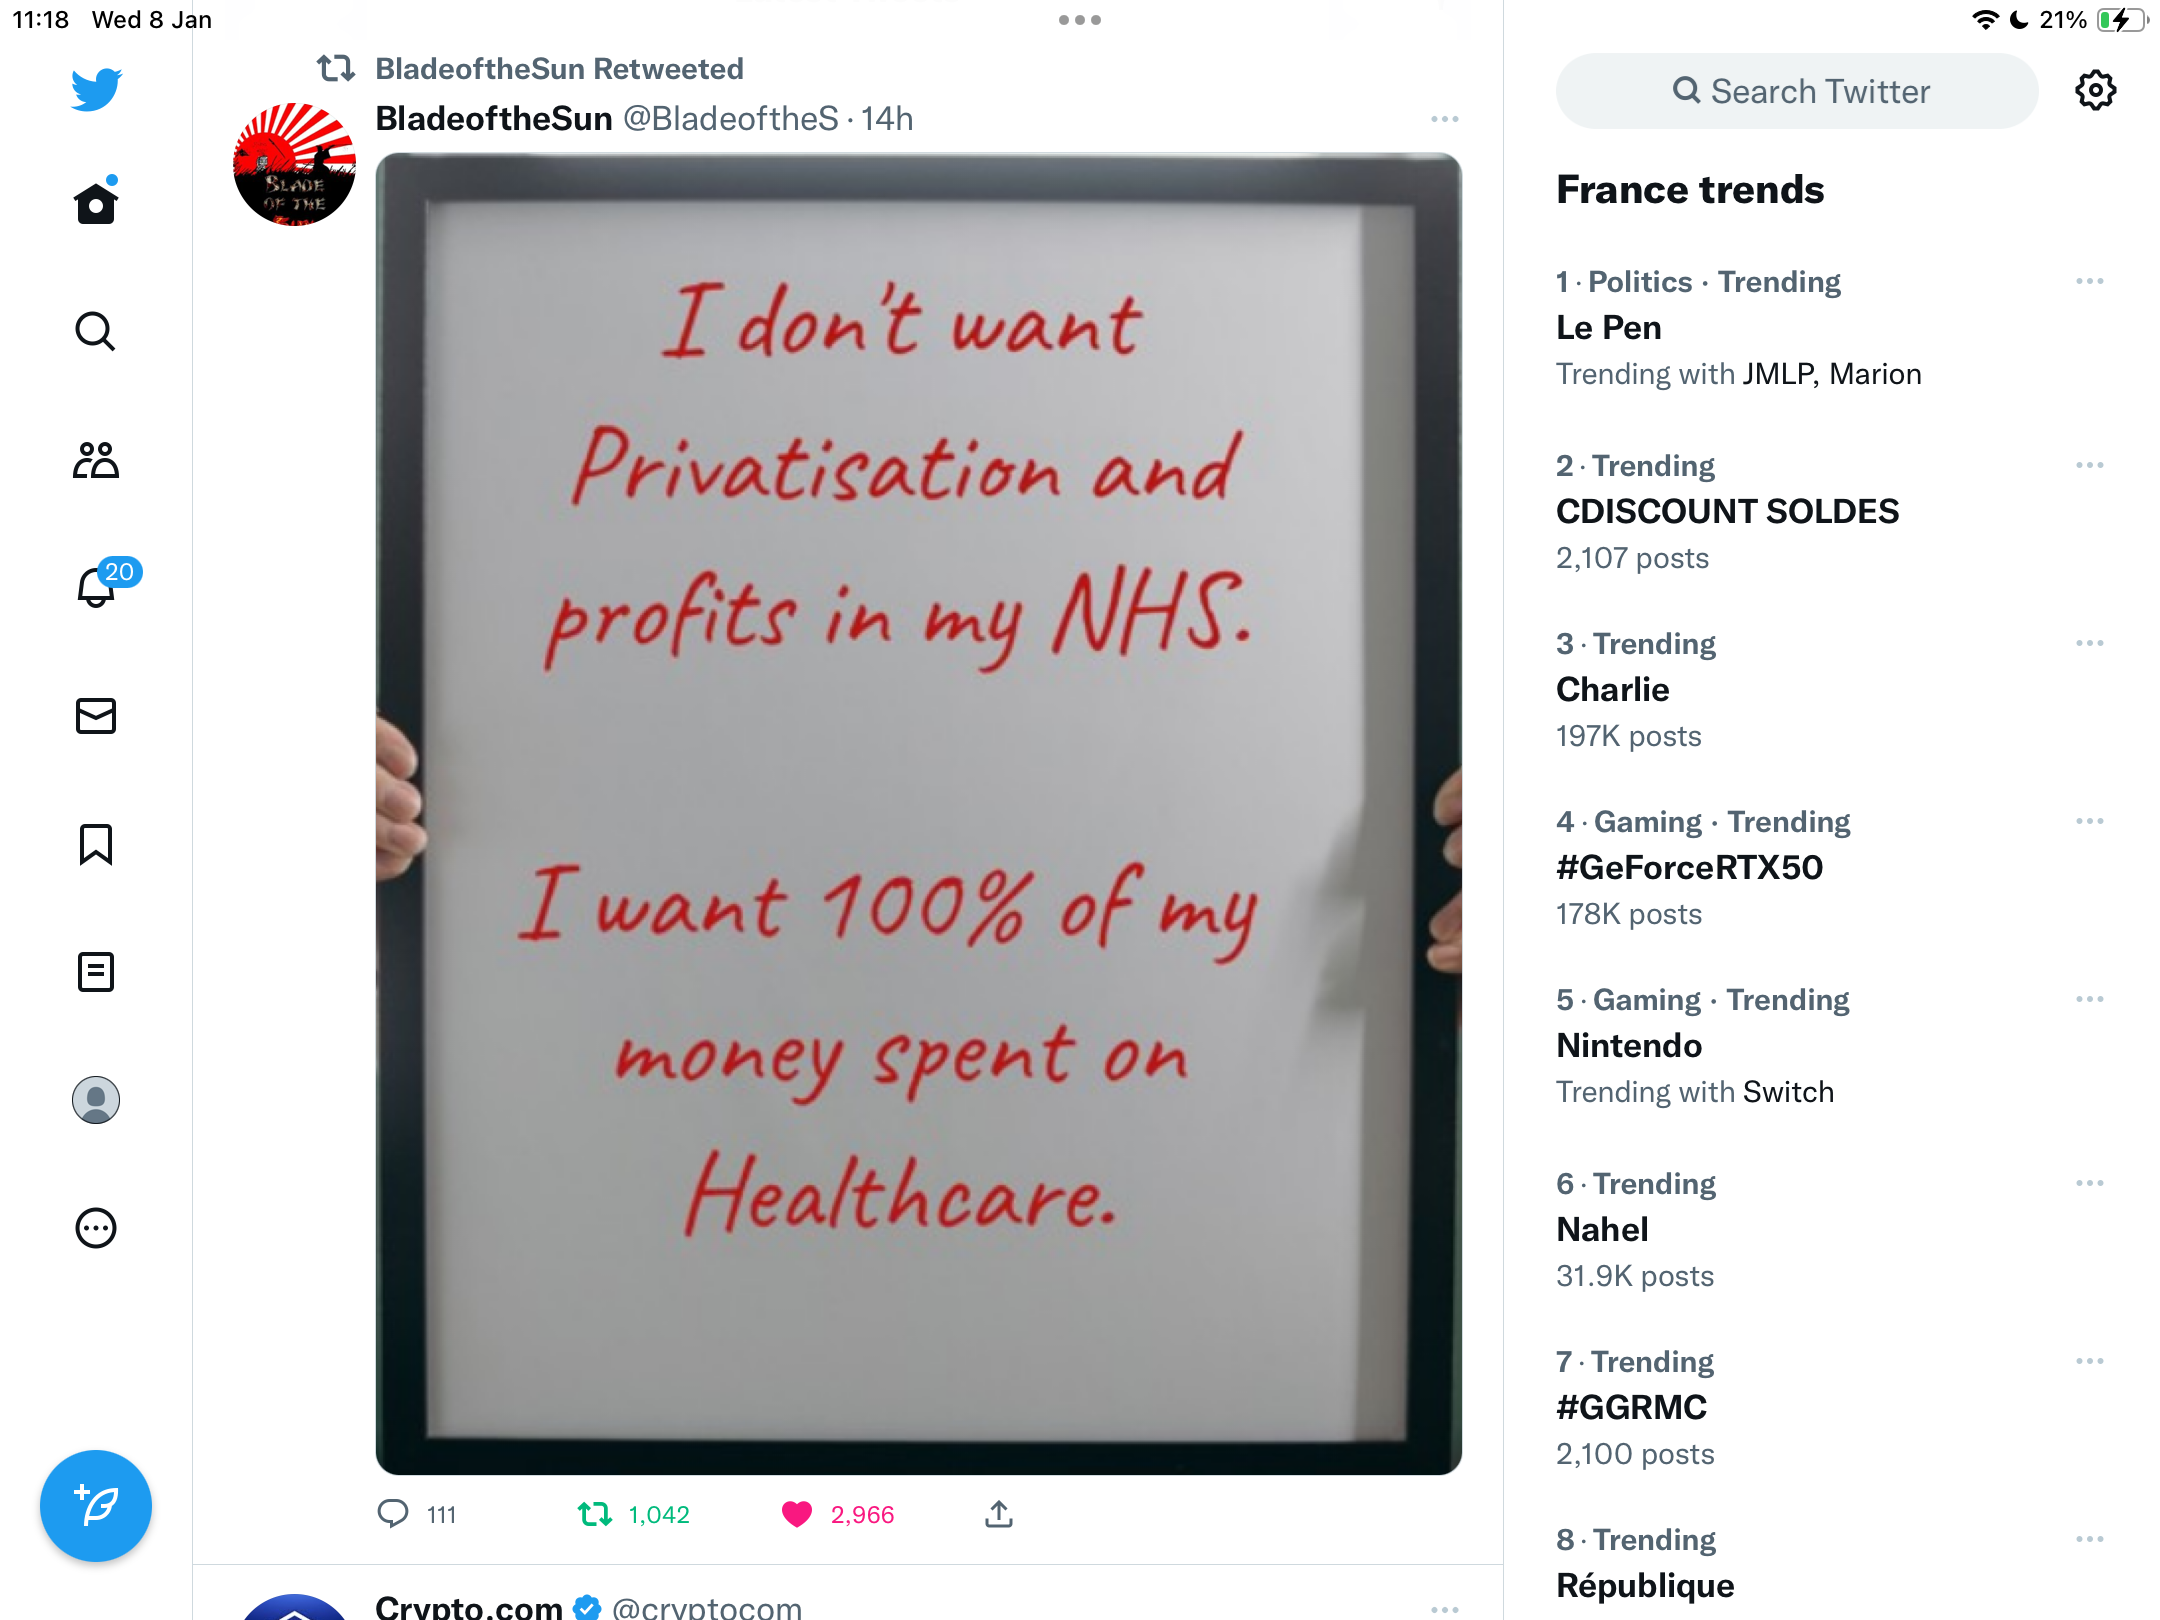This screenshot has width=2160, height=1620.
Task: Undo retweet showing 1,042 retweets
Action: pyautogui.click(x=595, y=1514)
